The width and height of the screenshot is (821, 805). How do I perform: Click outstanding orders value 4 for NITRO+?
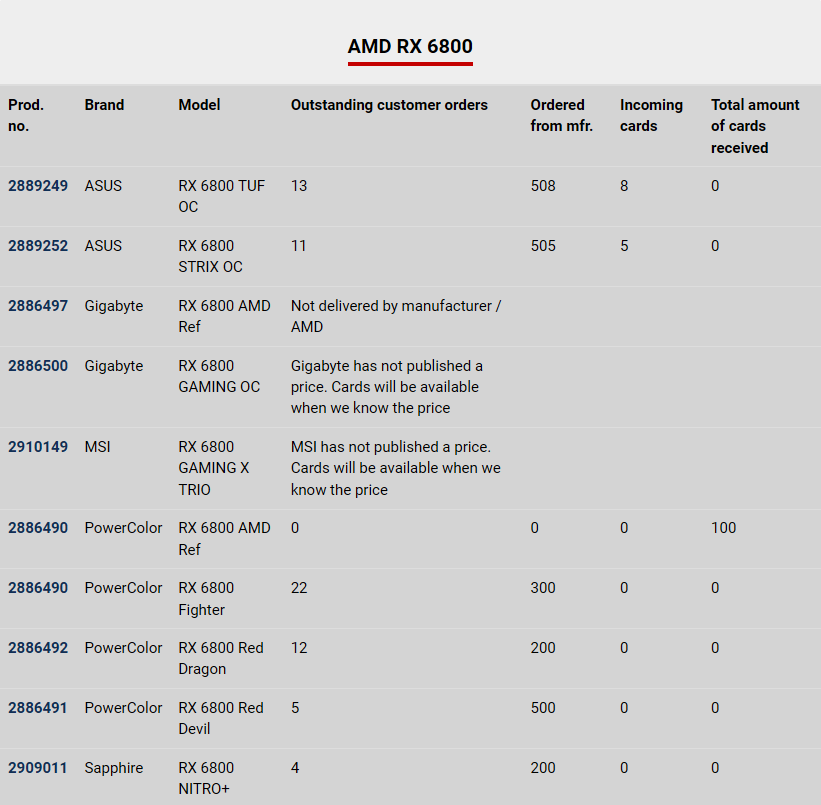pyautogui.click(x=295, y=768)
